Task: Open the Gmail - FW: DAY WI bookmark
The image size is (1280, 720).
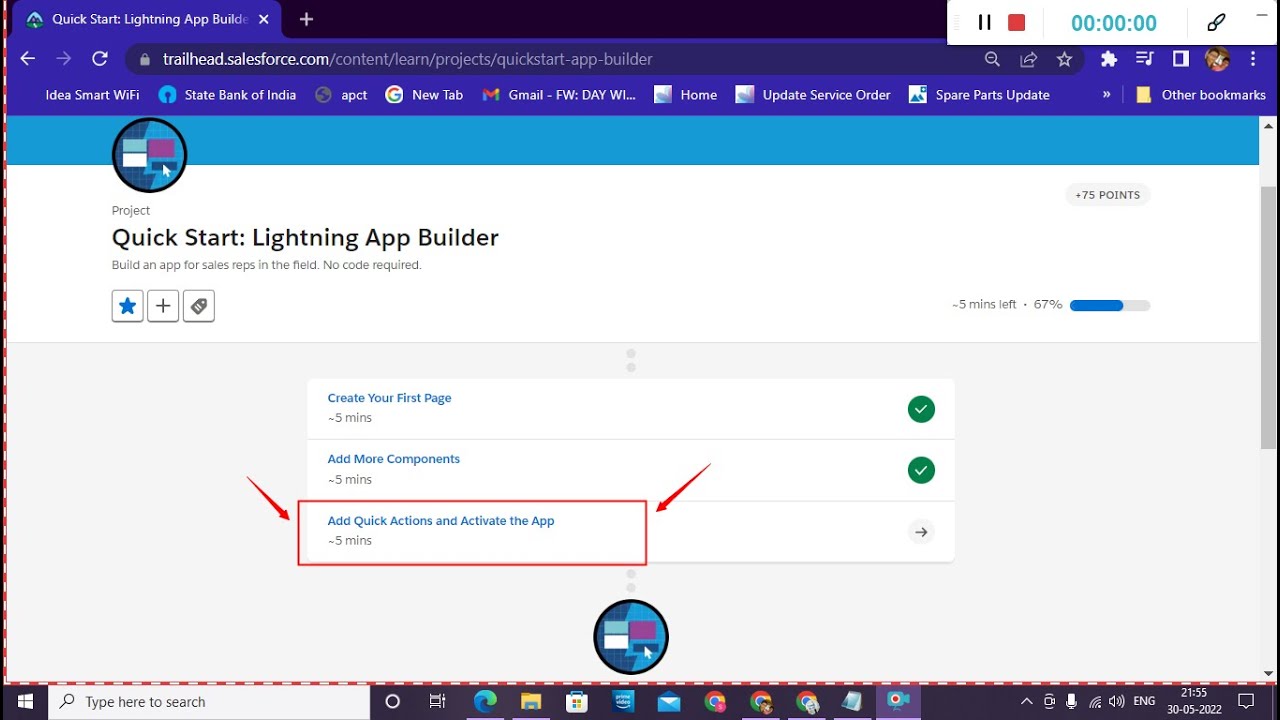Action: point(558,95)
